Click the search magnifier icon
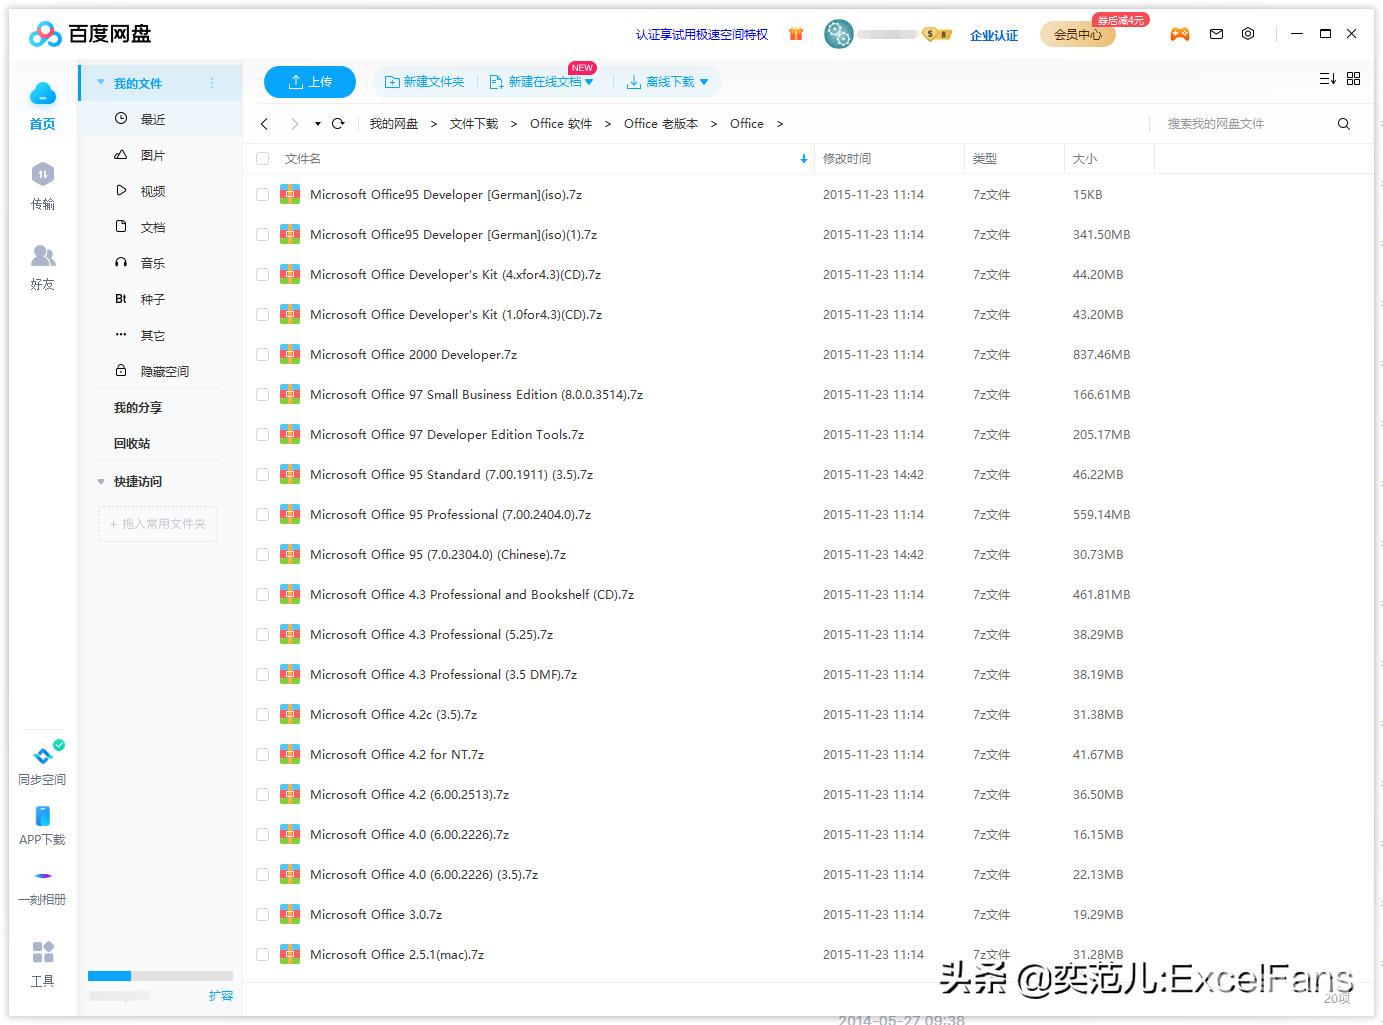Image resolution: width=1383 pixels, height=1025 pixels. tap(1344, 124)
